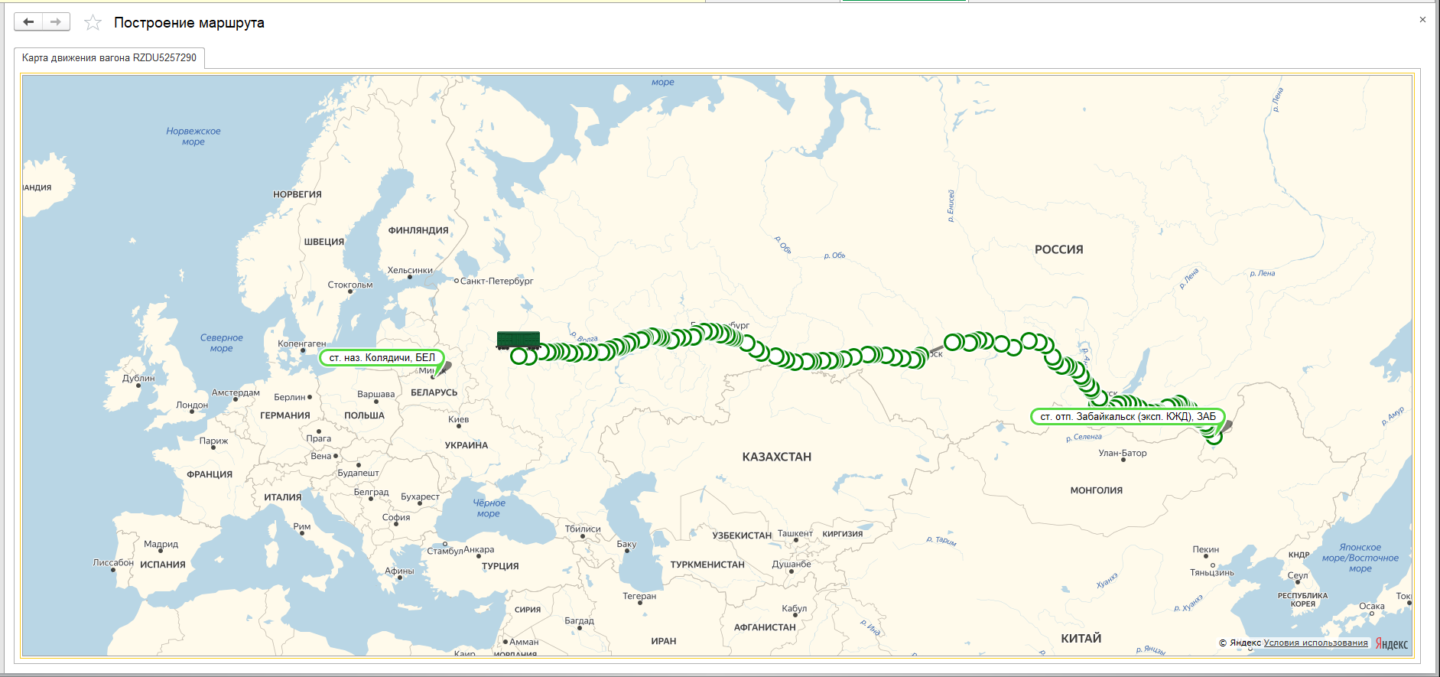The height and width of the screenshot is (677, 1440).
Task: Select the Карта движения вагона RZDU5257290 tab
Action: pyautogui.click(x=109, y=58)
